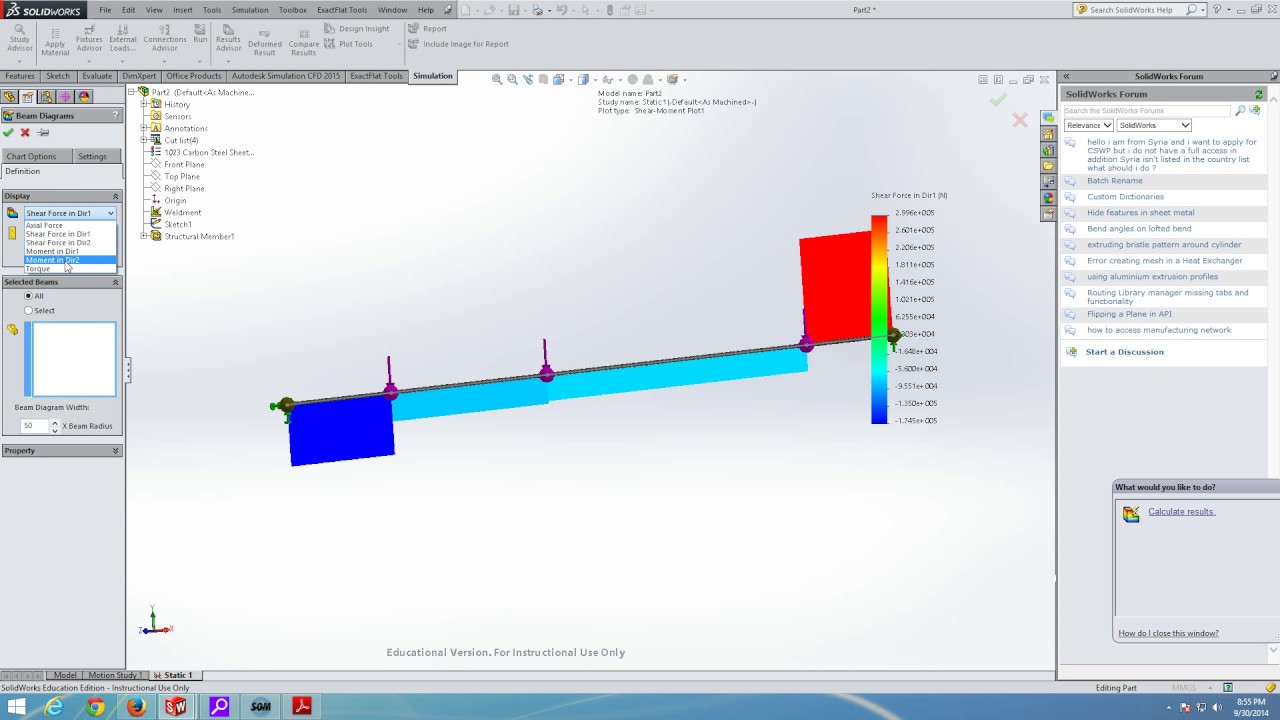Open the Study Advisor tool
The image size is (1280, 720).
[x=19, y=38]
